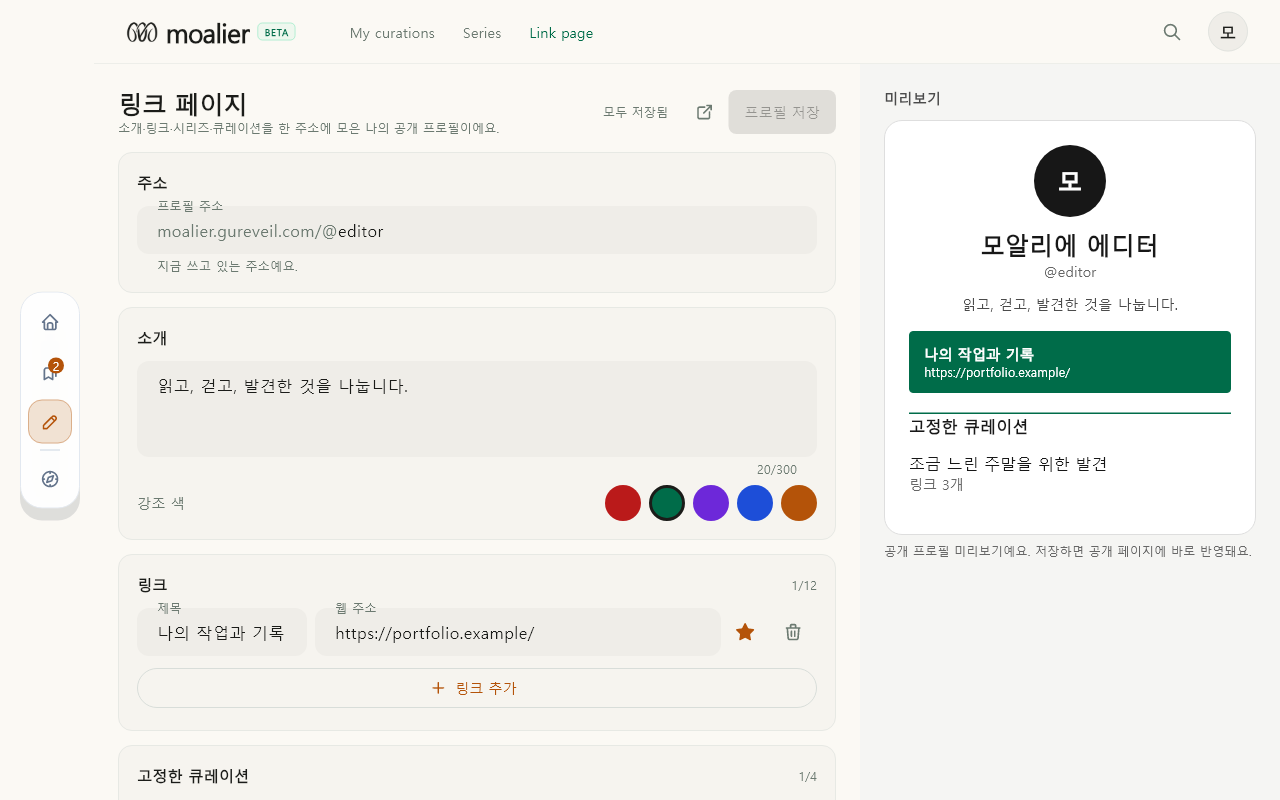Click the 1/4 pinned curation counter
The height and width of the screenshot is (800, 1280).
tap(807, 777)
